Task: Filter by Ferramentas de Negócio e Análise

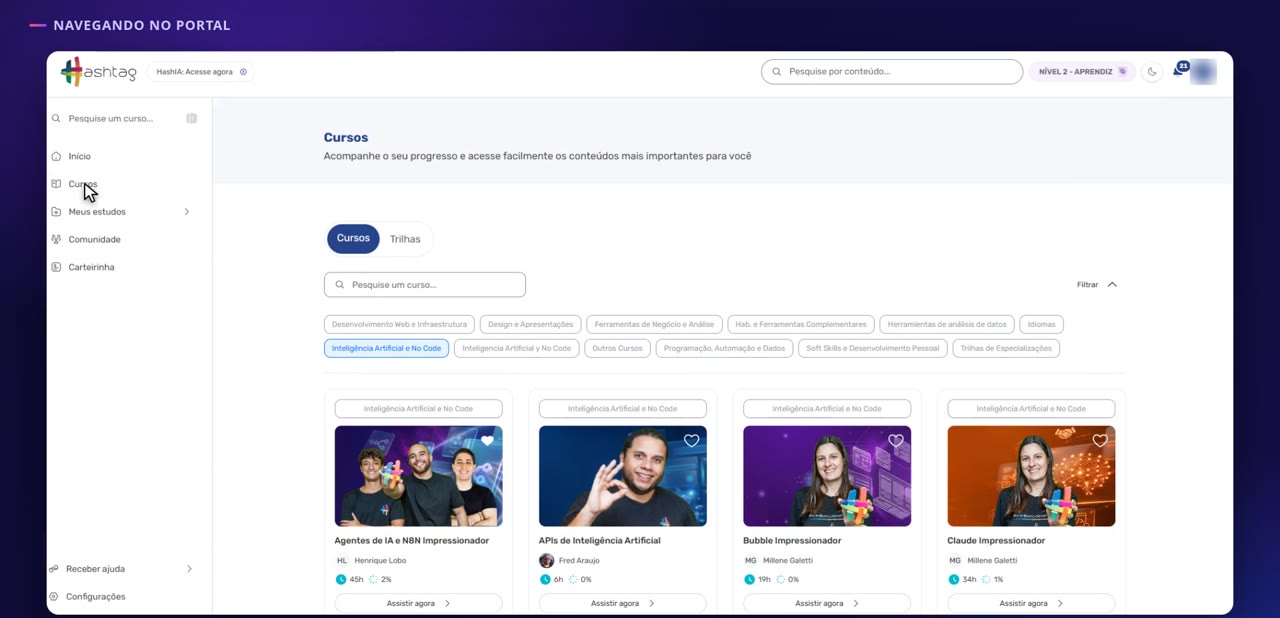Action: pos(654,324)
